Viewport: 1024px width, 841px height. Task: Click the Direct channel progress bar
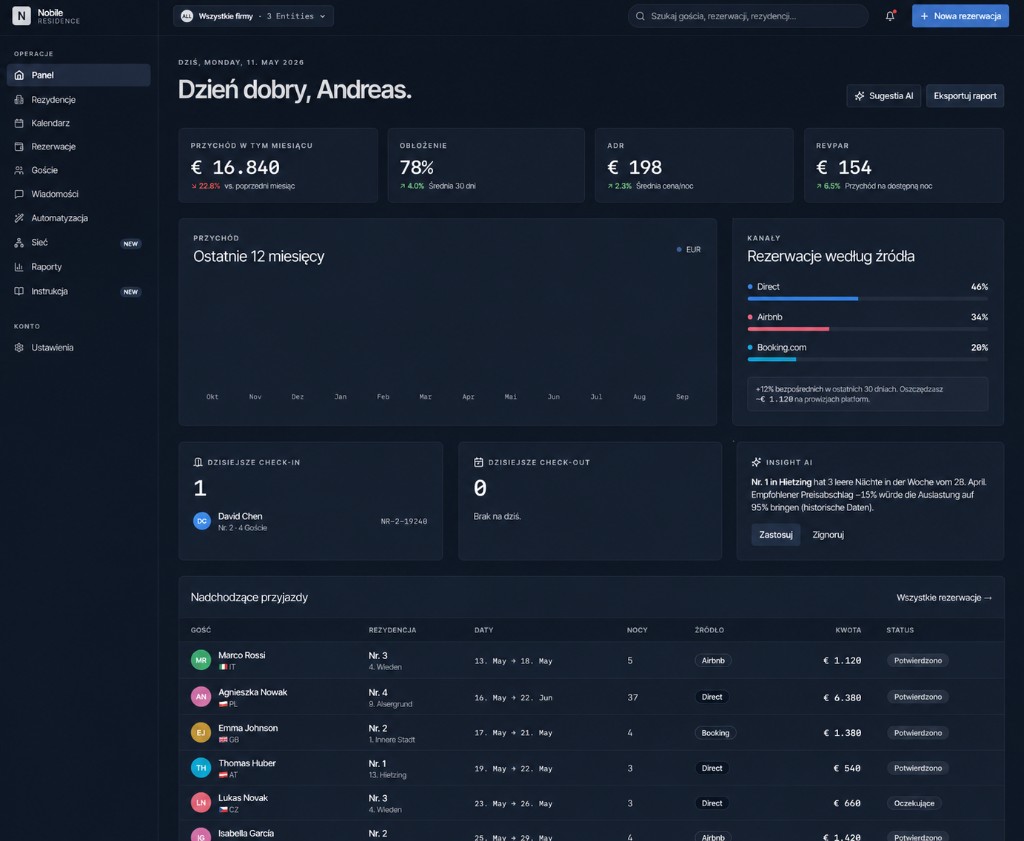(x=867, y=298)
